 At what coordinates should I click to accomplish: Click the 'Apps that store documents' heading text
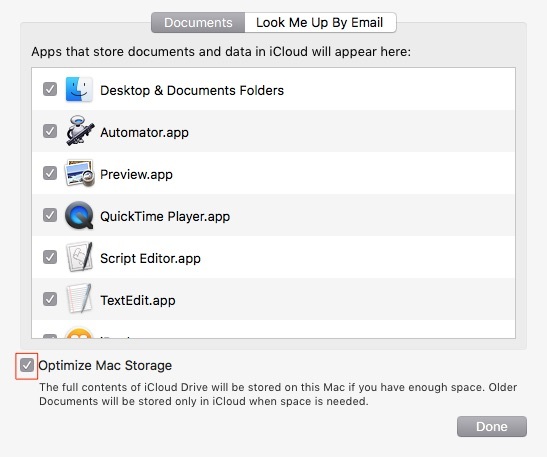tap(221, 52)
